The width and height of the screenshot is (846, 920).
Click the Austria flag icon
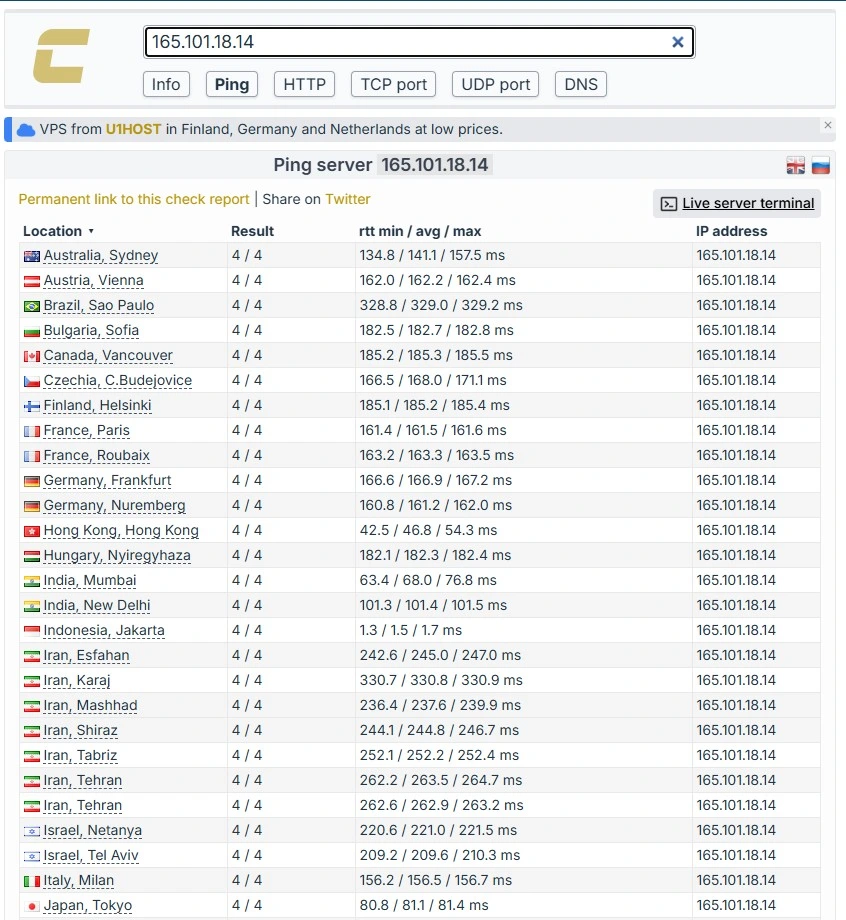point(32,282)
